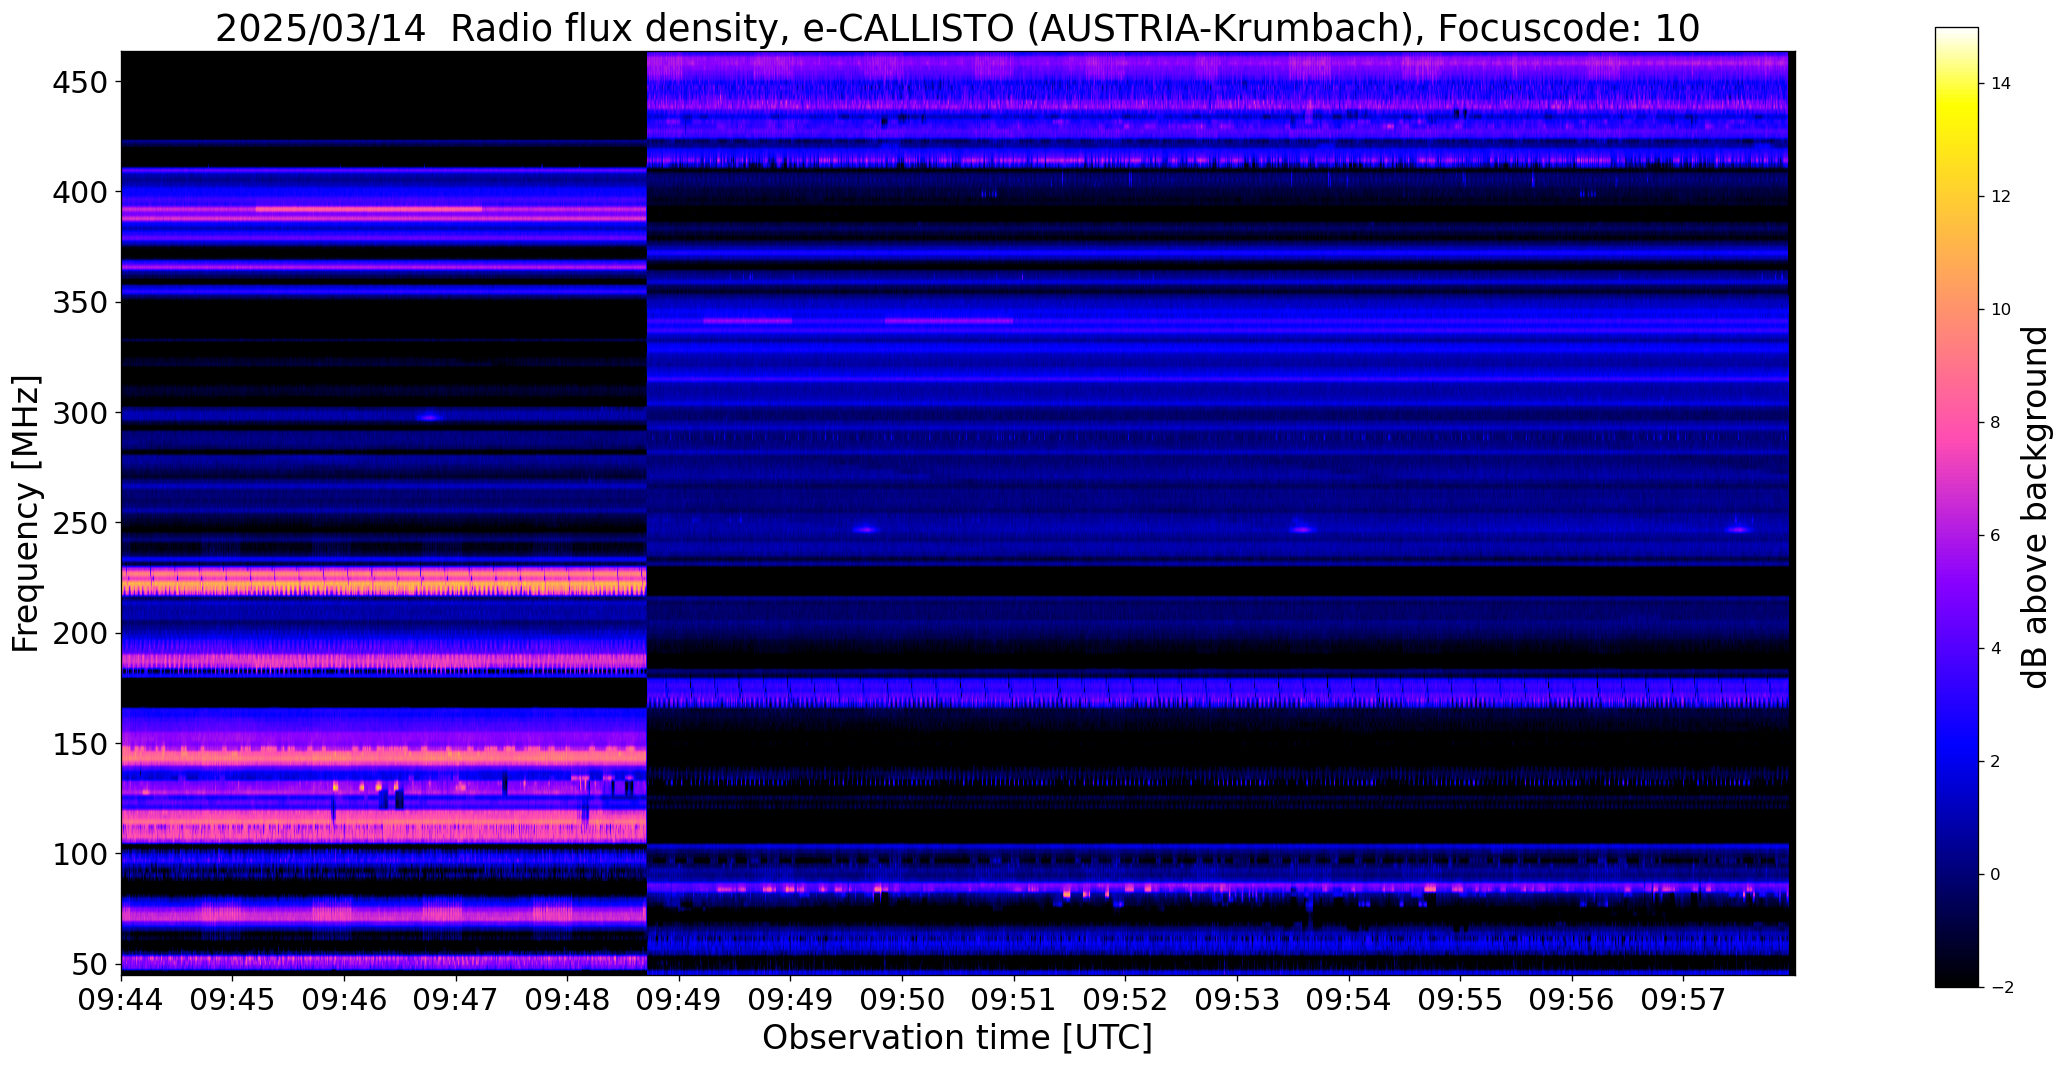Image resolution: width=2066 pixels, height=1067 pixels.
Task: Pick the 12 tick on the colorbar
Action: point(2001,197)
